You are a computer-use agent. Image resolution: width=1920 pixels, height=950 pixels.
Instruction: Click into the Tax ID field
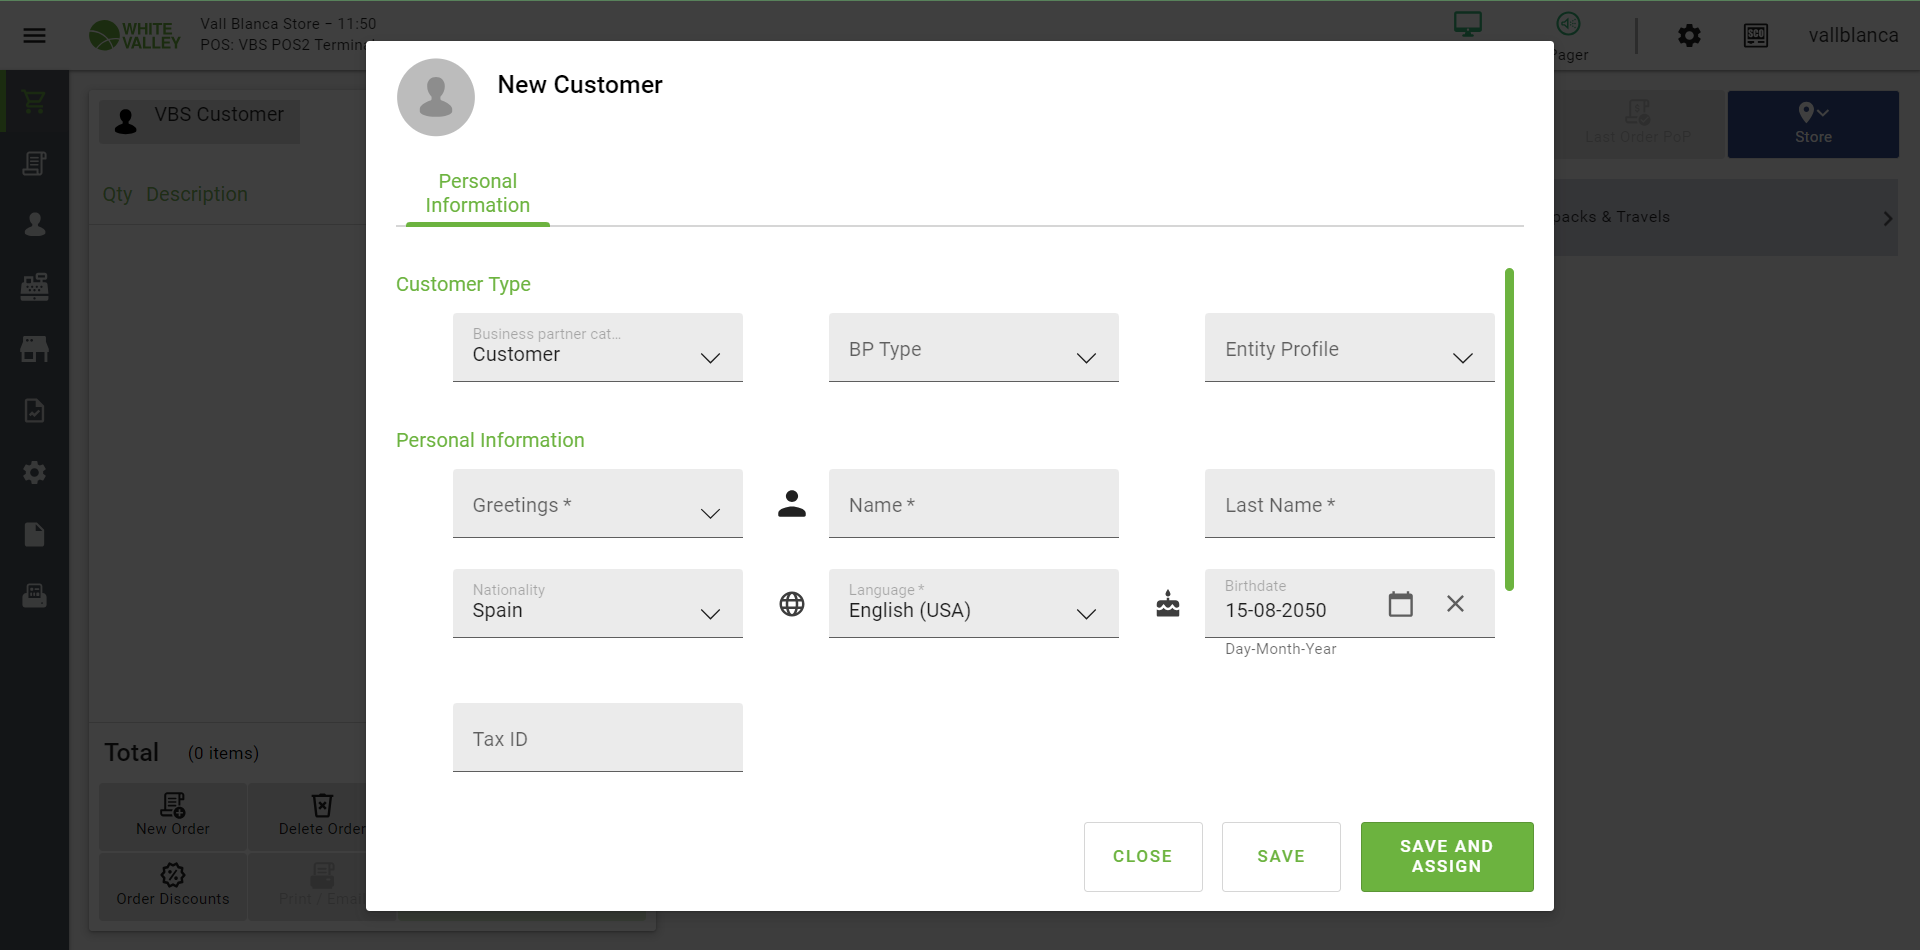pos(597,738)
